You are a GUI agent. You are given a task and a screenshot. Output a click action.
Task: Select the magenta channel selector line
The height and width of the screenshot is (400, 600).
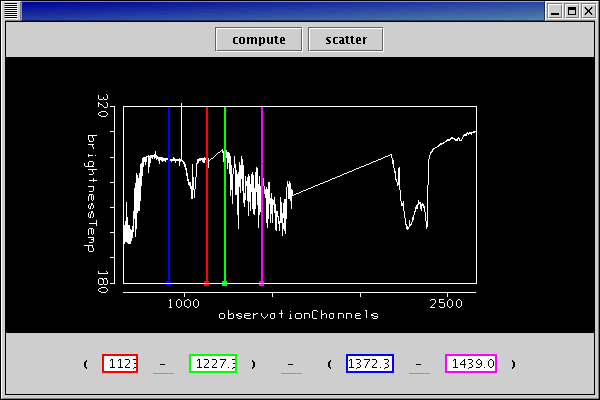[262, 196]
